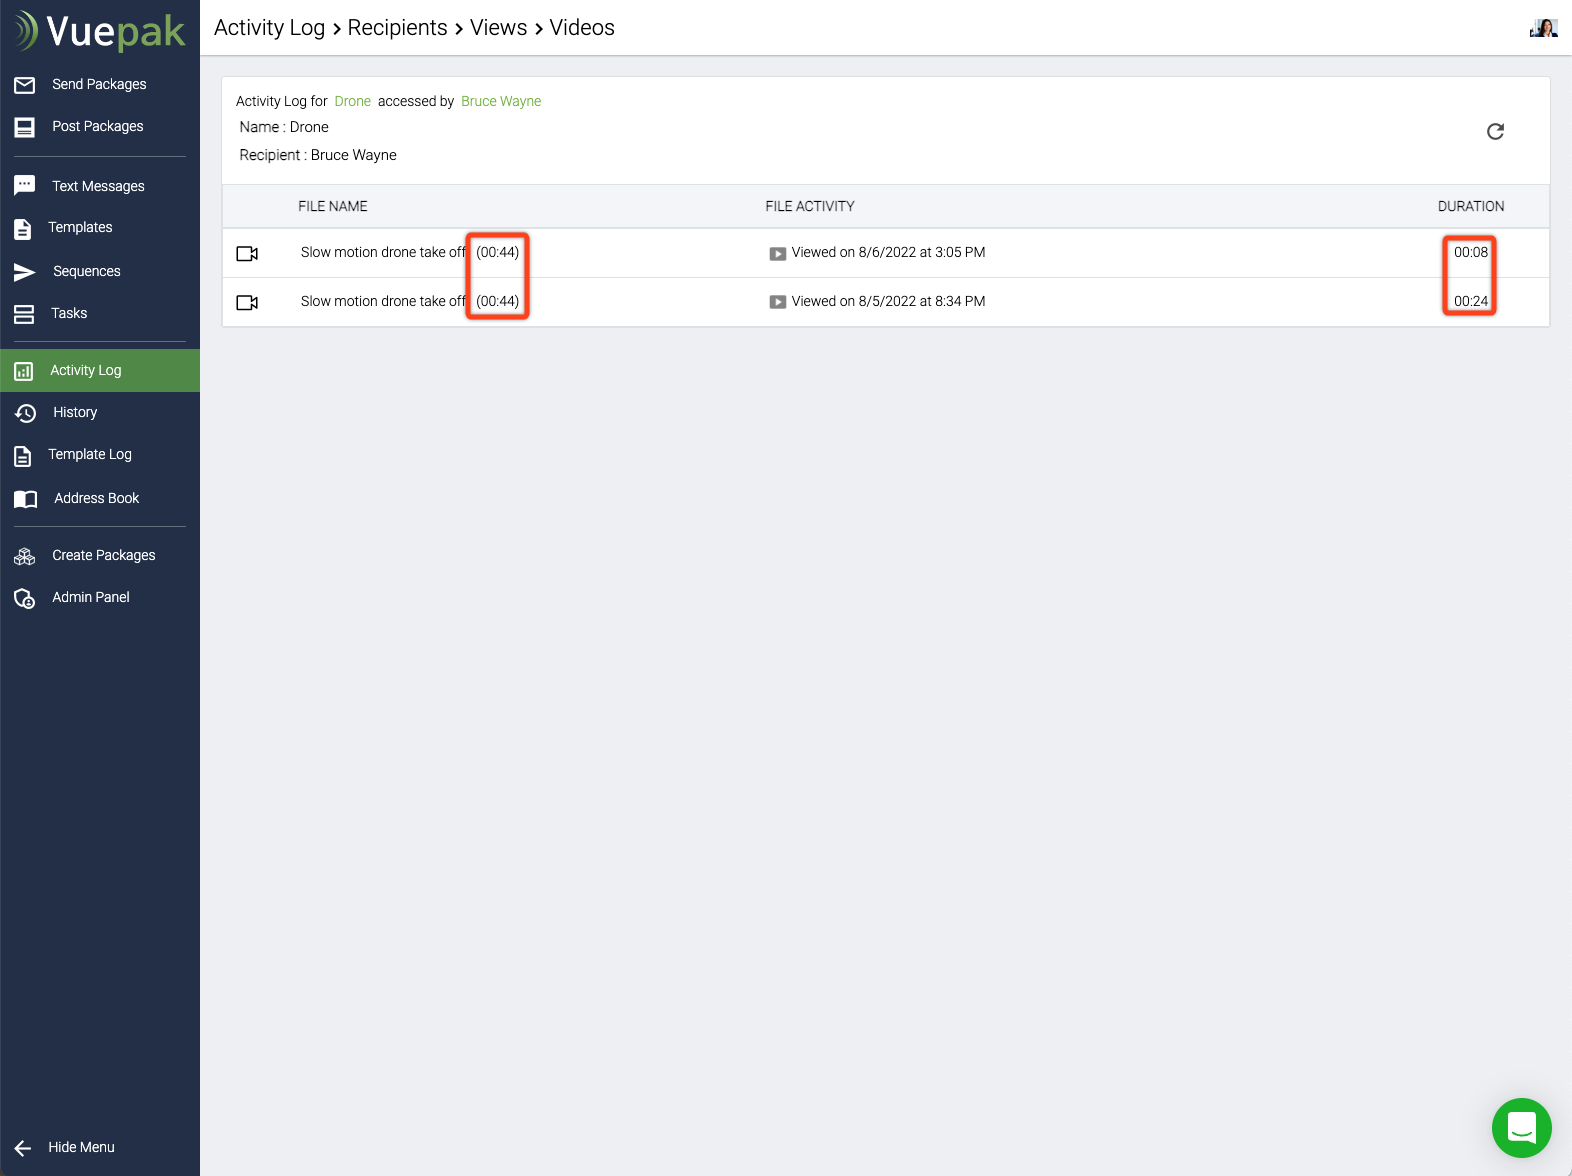Select the 8/5/2022 viewed video row
The width and height of the screenshot is (1572, 1176).
(x=886, y=302)
